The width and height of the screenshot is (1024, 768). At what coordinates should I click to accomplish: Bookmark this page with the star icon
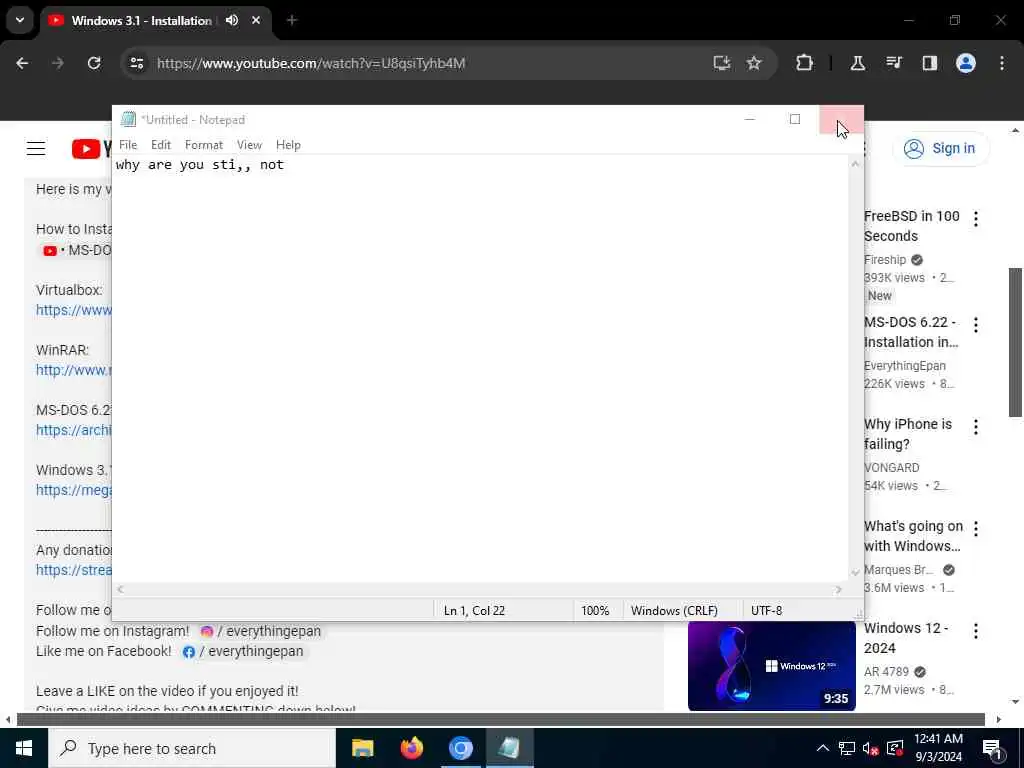pyautogui.click(x=754, y=63)
